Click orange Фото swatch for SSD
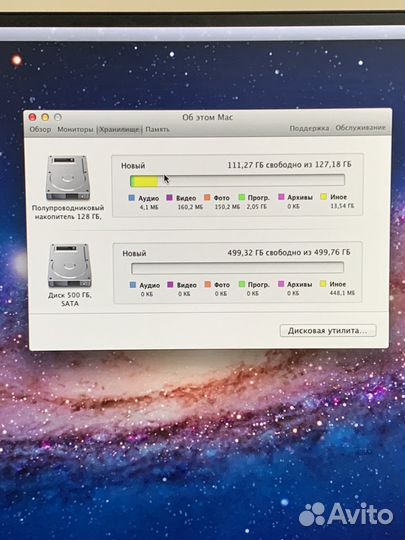This screenshot has width=405, height=540. [x=207, y=197]
